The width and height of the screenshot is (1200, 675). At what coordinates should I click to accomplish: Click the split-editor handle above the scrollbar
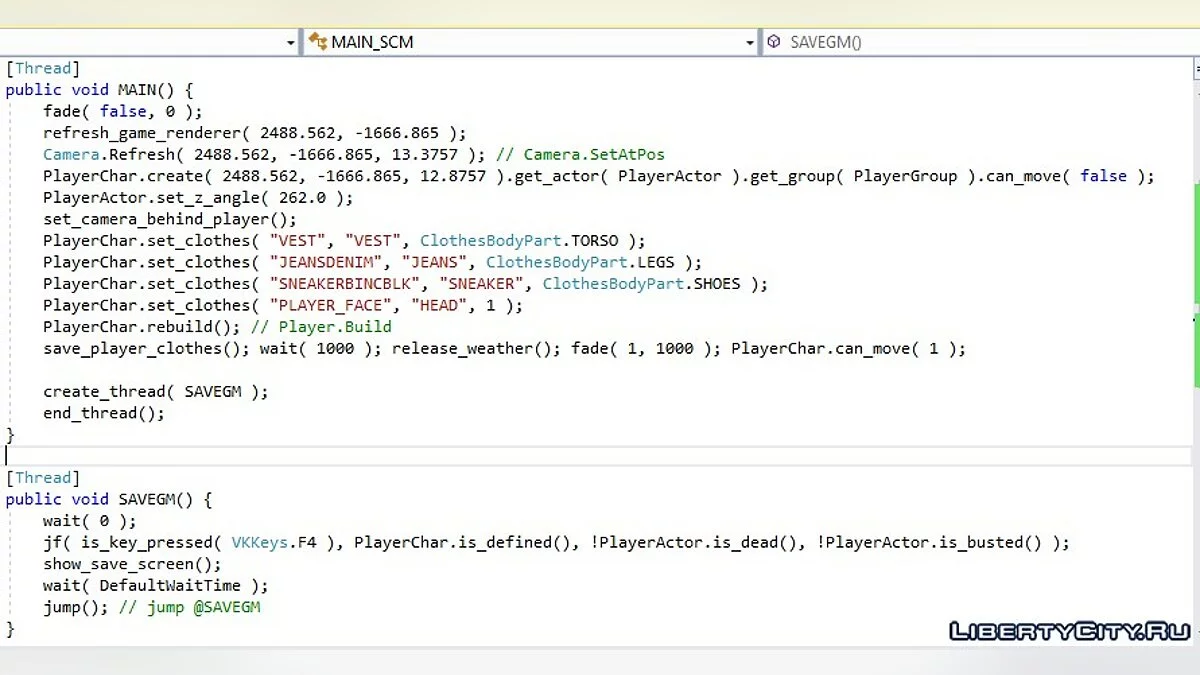[x=1195, y=68]
